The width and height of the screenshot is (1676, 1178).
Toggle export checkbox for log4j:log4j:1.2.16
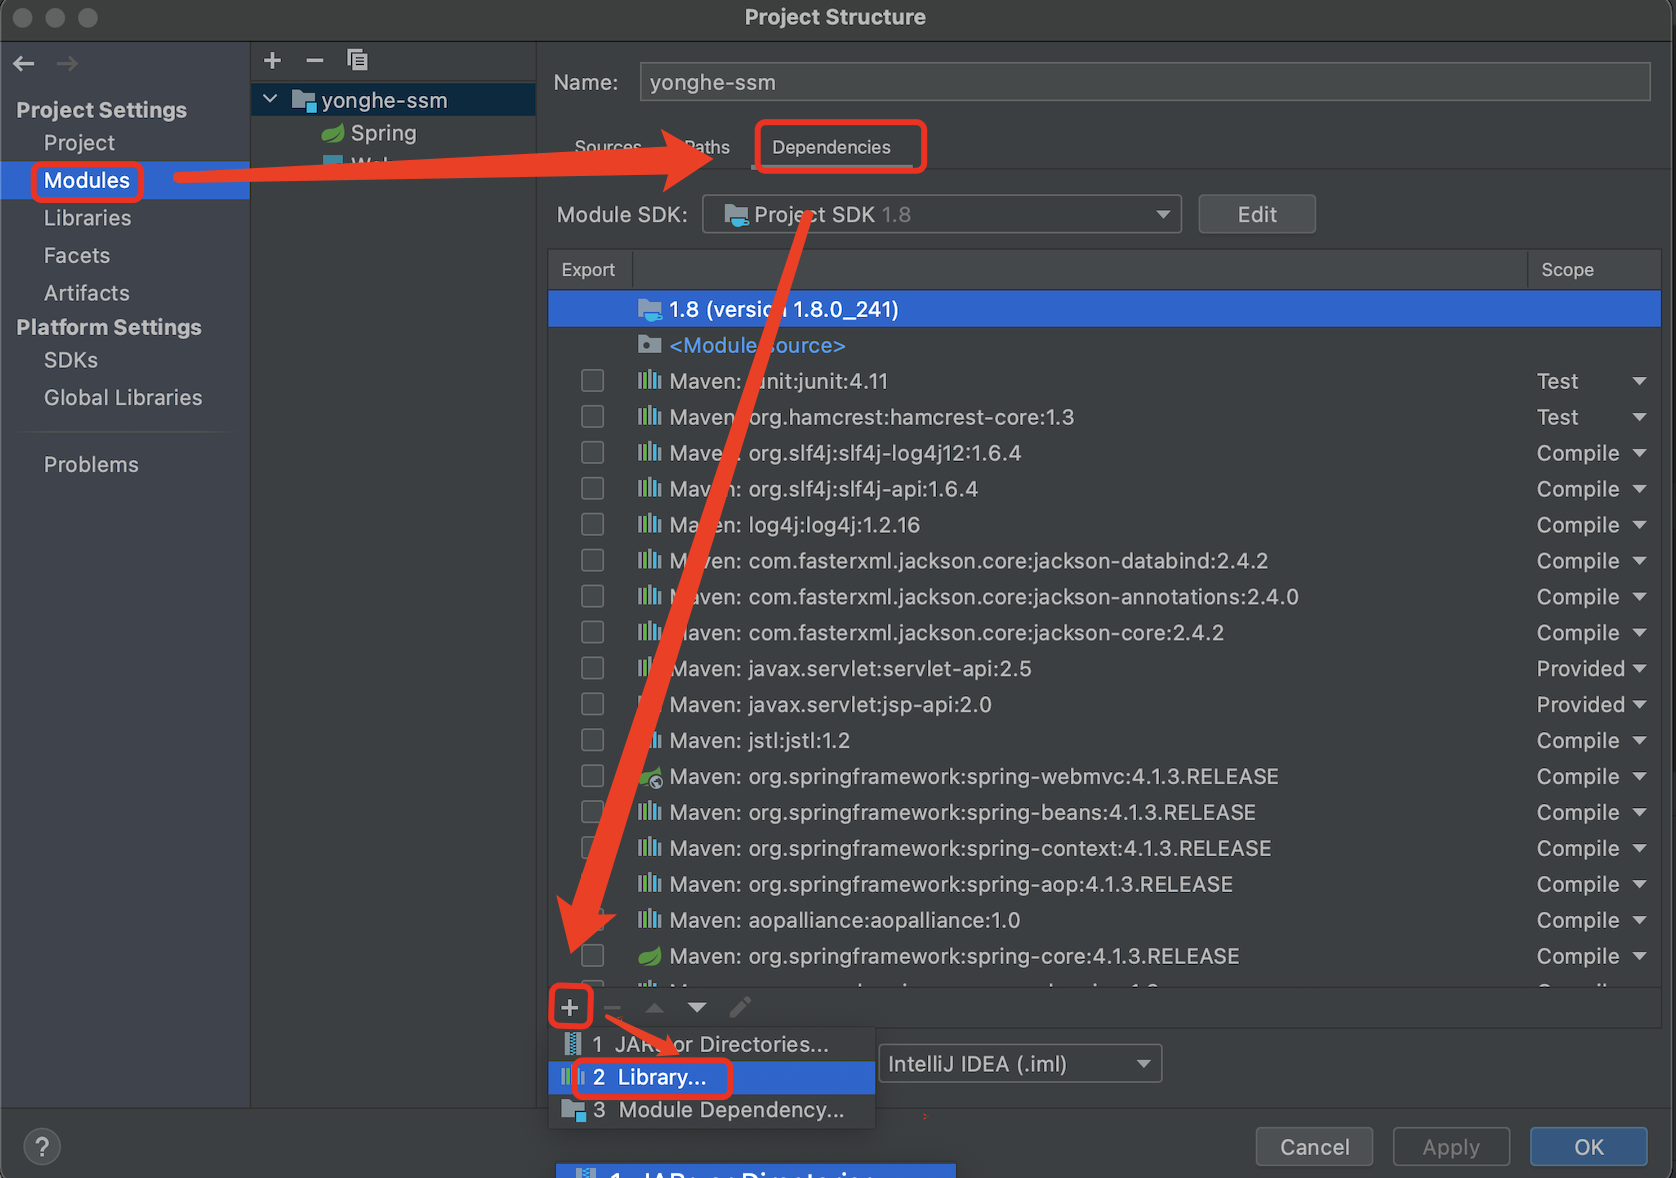coord(593,525)
